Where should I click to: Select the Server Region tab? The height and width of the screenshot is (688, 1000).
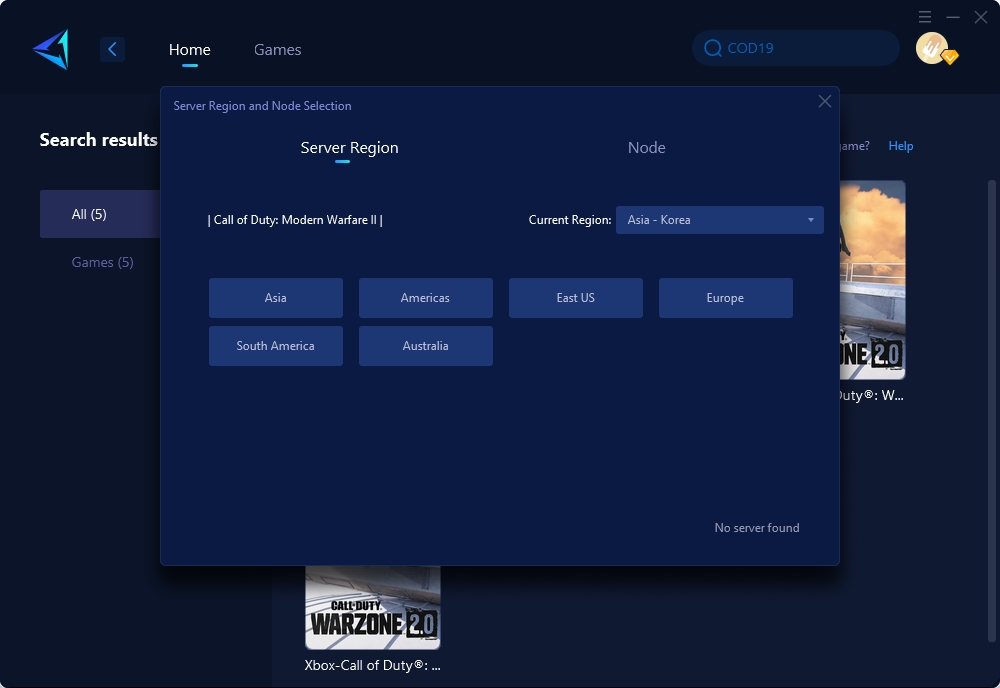pos(349,148)
